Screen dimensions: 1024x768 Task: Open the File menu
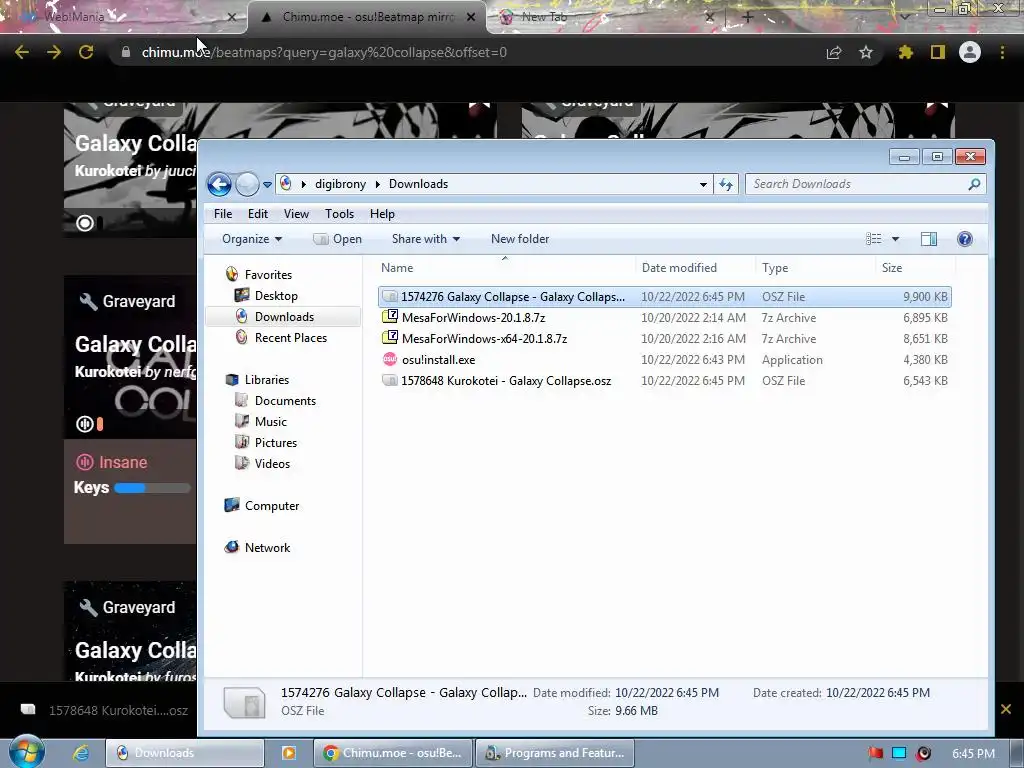223,214
